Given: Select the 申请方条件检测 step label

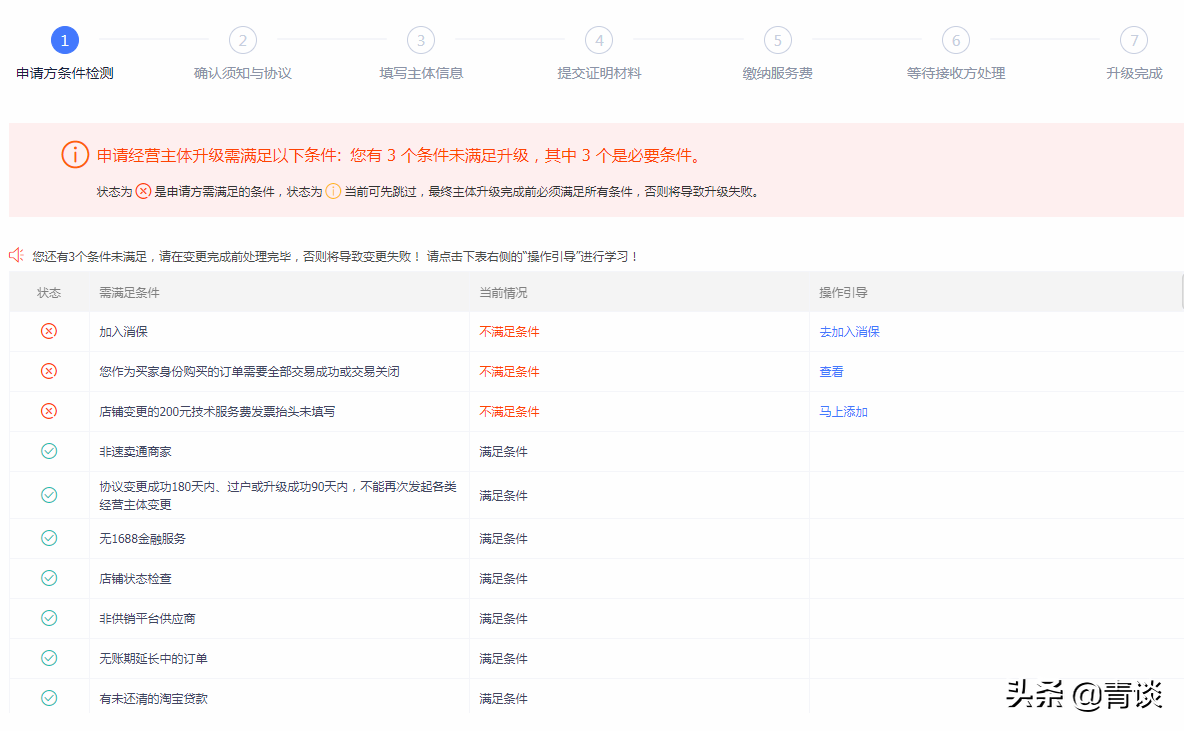Looking at the screenshot, I should tap(65, 73).
